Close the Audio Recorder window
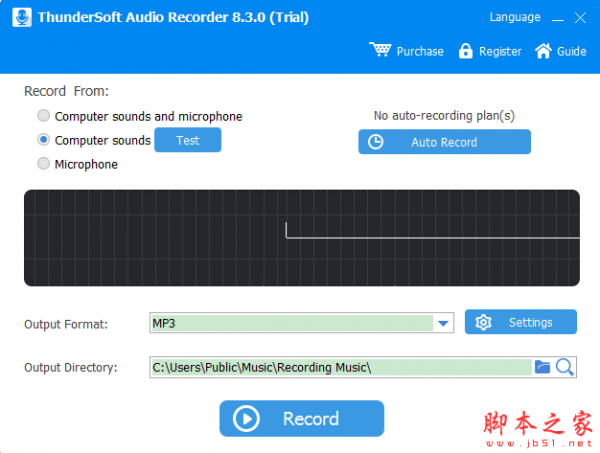600x453 pixels. click(x=580, y=18)
